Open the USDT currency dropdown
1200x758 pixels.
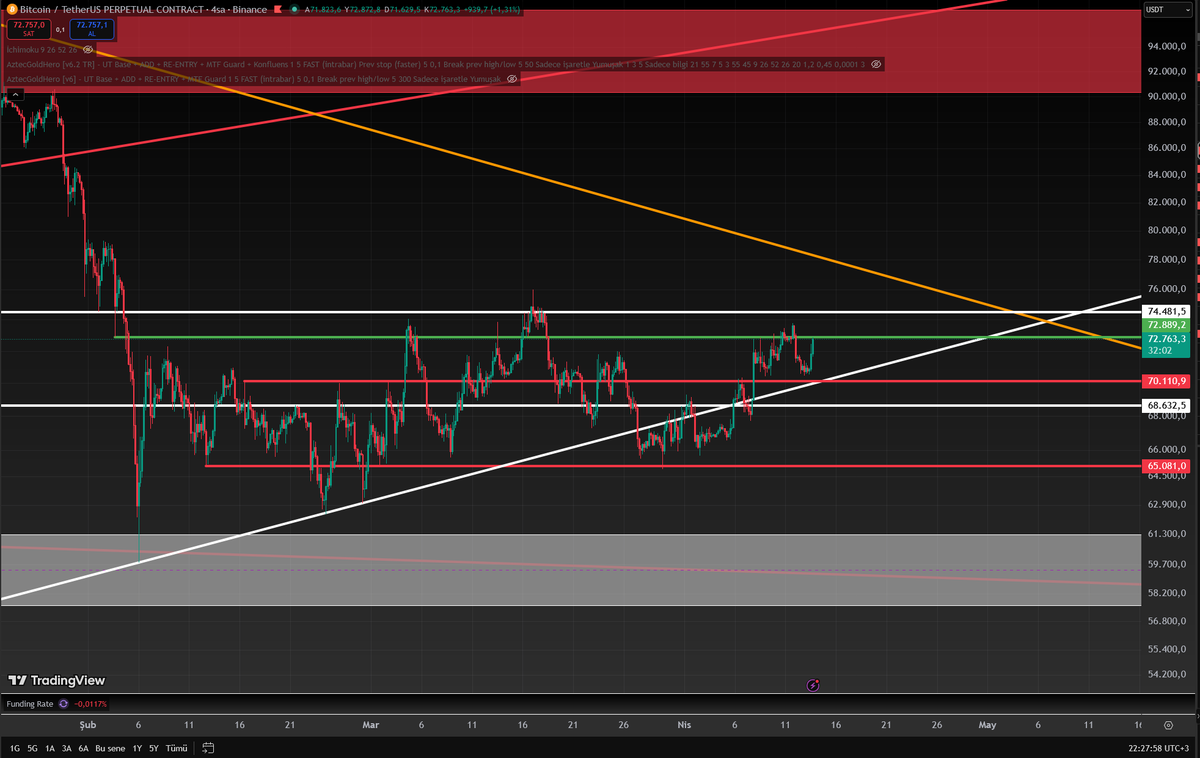pos(1156,10)
